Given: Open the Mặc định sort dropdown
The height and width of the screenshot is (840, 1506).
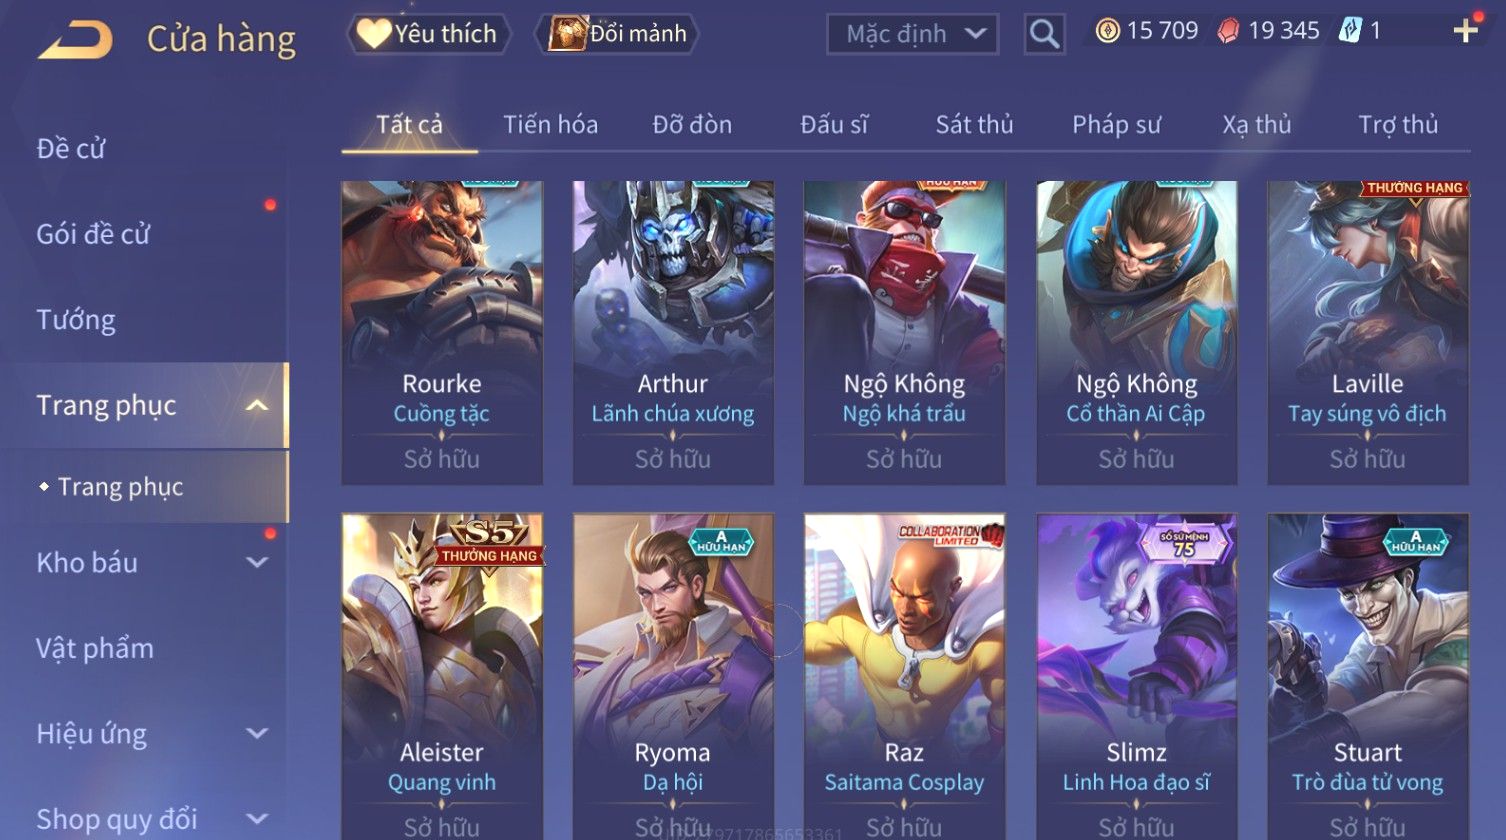Looking at the screenshot, I should tap(912, 34).
